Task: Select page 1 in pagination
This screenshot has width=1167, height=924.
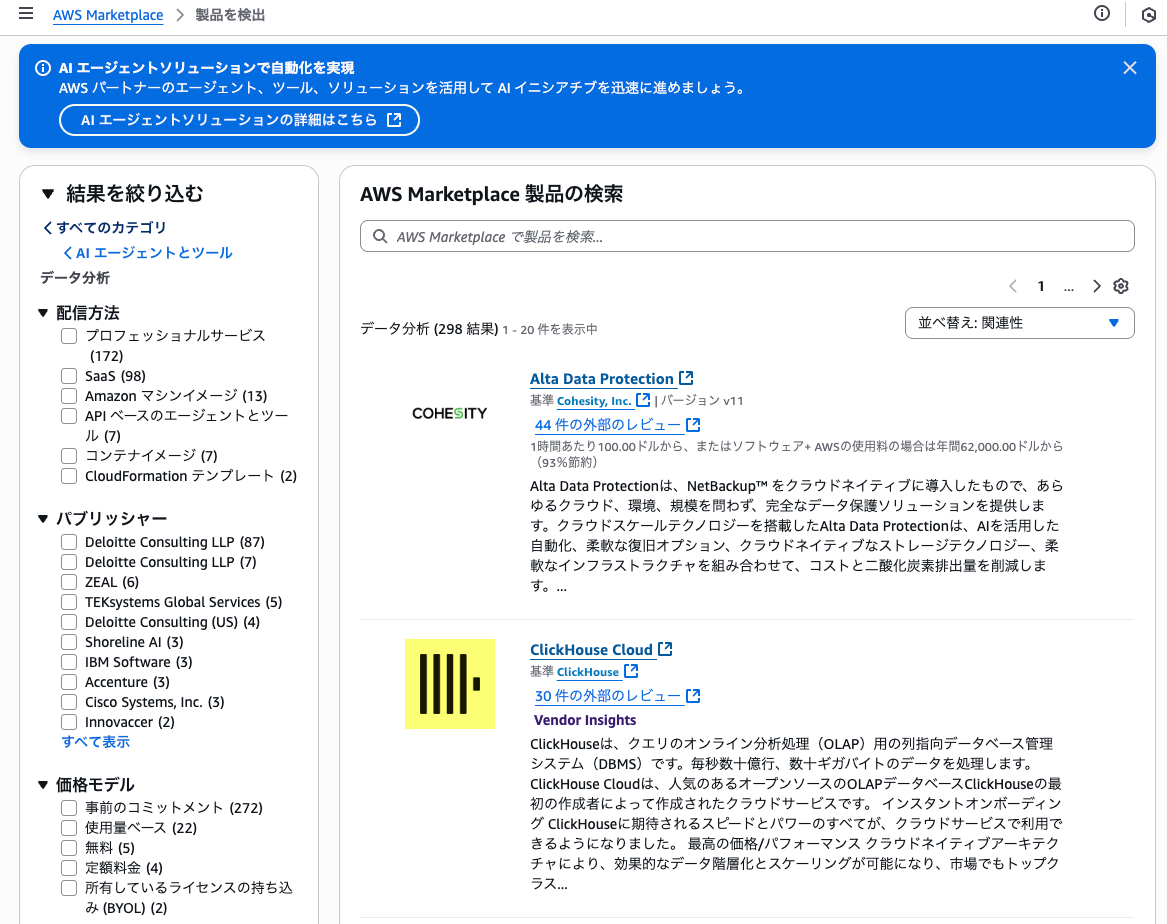Action: (1040, 286)
